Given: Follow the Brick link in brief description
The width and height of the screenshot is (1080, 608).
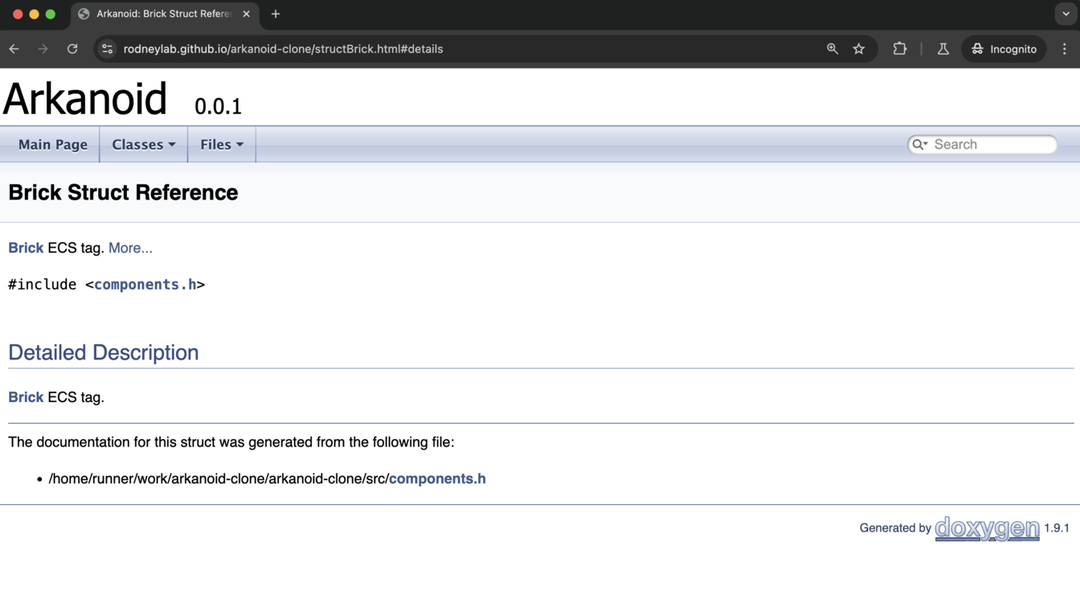Looking at the screenshot, I should tap(25, 248).
